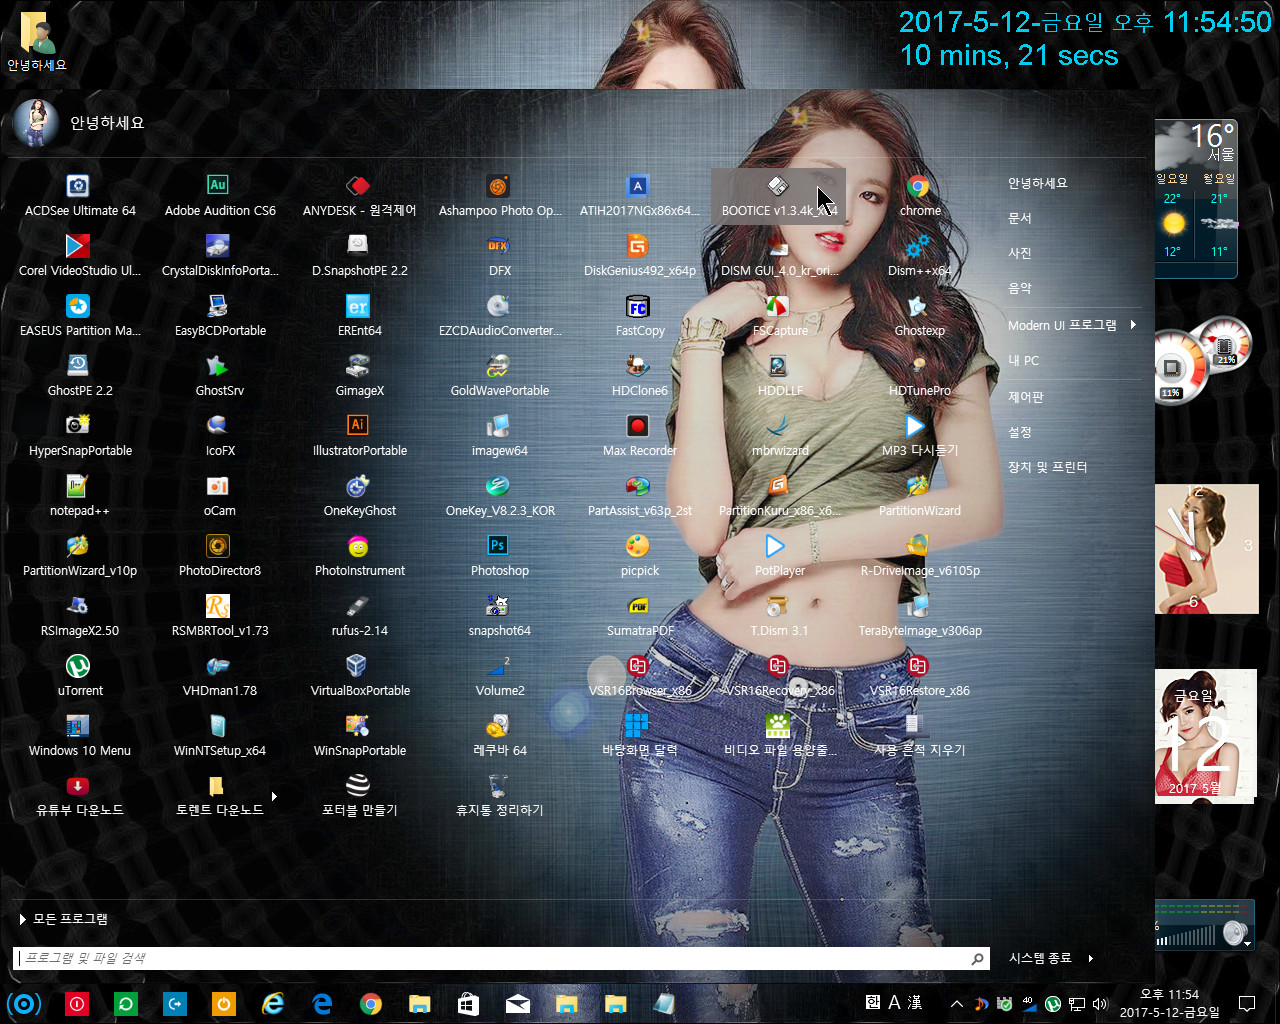The image size is (1280, 1024).
Task: Open ANYDESK remote control shortcut
Action: [x=359, y=196]
